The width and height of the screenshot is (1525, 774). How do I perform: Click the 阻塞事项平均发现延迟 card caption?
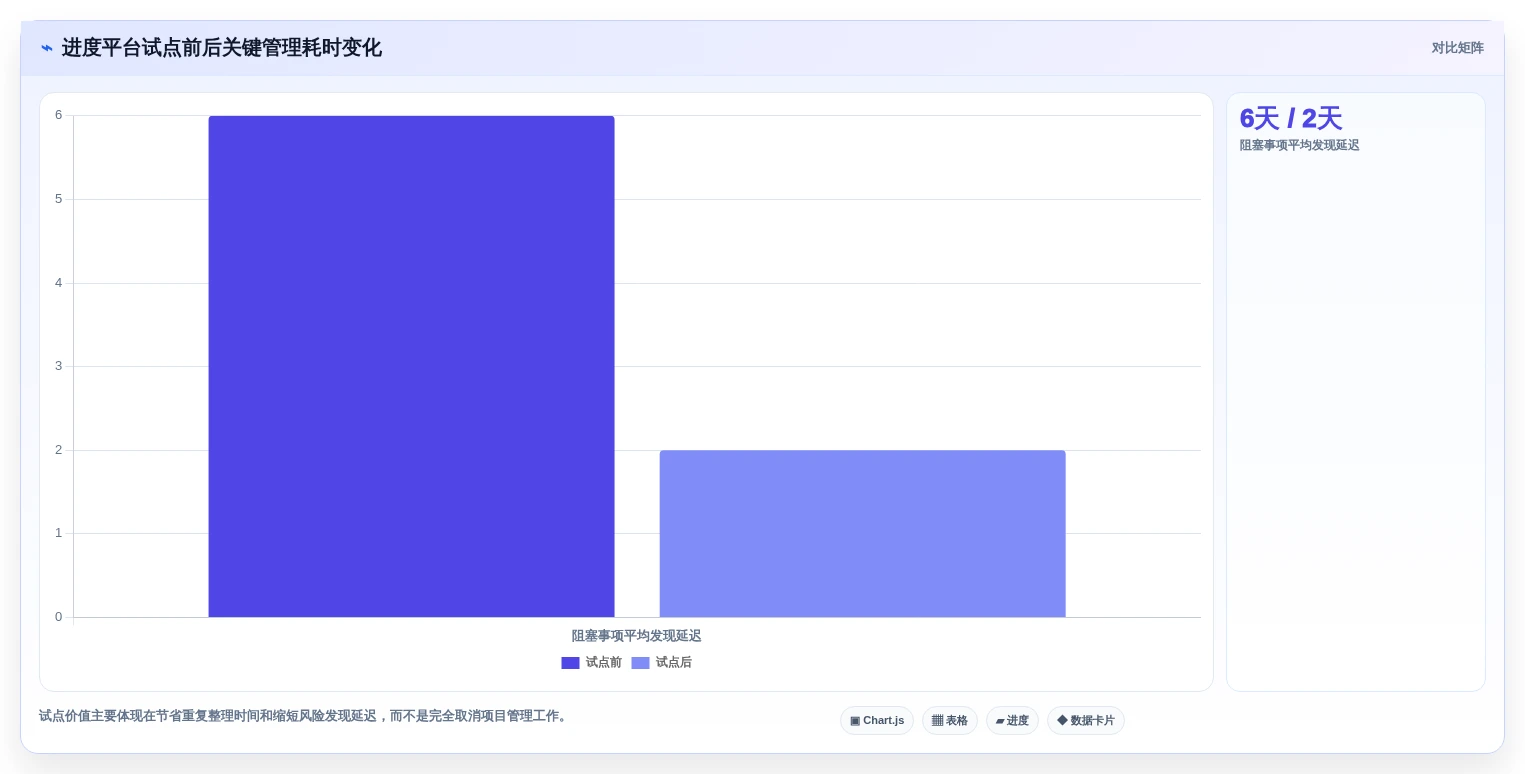click(x=1299, y=145)
